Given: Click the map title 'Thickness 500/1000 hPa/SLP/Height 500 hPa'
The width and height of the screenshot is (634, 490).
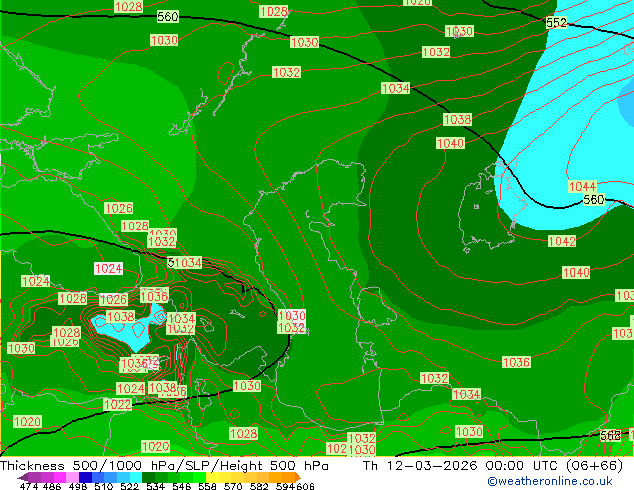Looking at the screenshot, I should pos(164,466).
